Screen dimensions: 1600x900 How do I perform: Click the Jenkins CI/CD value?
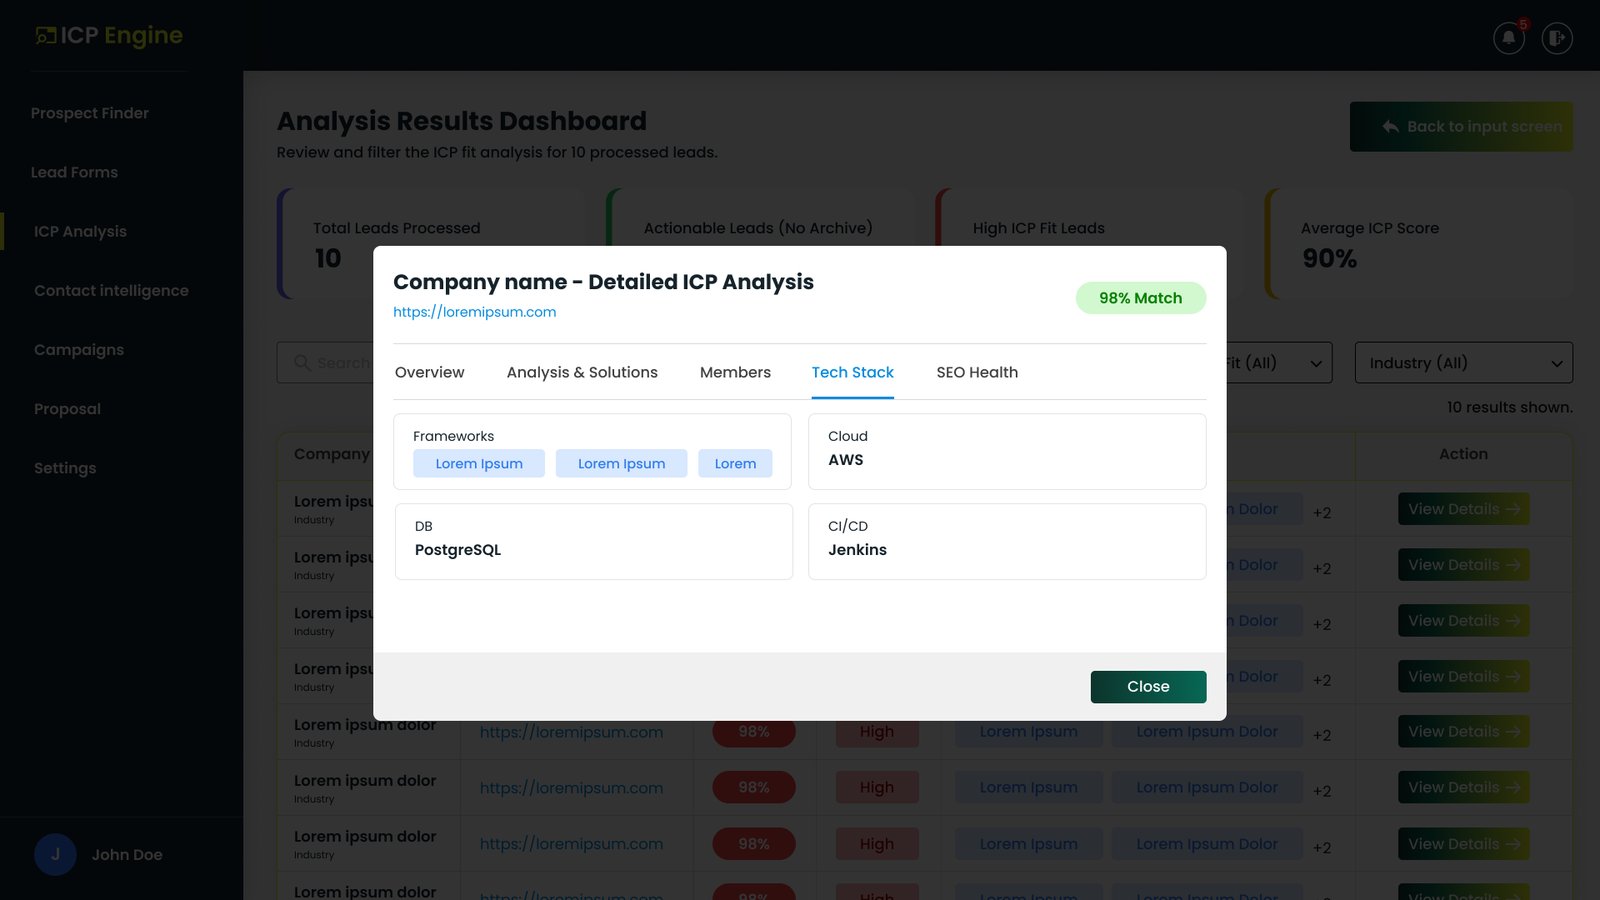coord(857,550)
